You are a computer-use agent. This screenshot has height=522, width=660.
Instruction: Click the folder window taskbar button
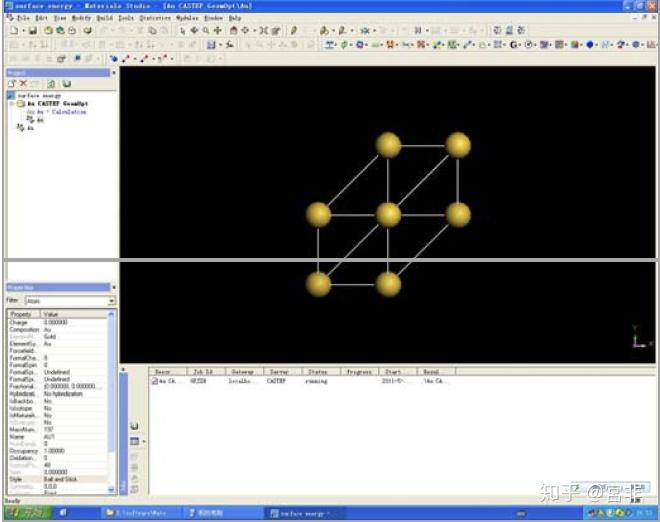(141, 513)
